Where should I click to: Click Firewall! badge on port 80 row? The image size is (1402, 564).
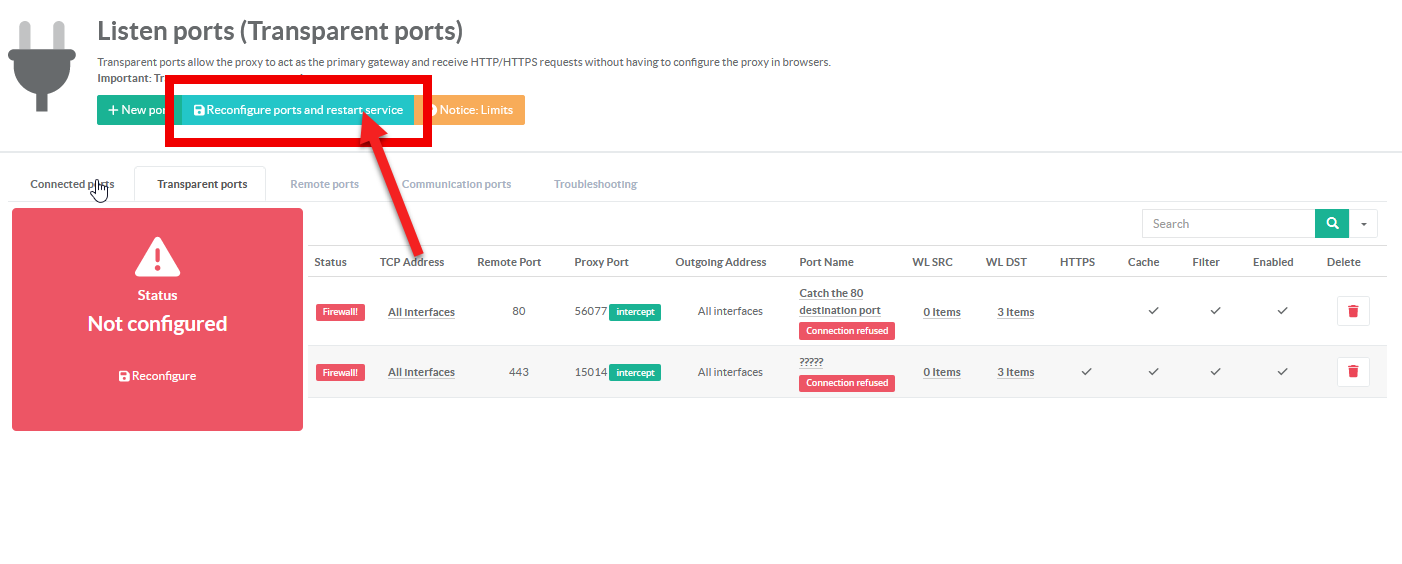pyautogui.click(x=340, y=312)
